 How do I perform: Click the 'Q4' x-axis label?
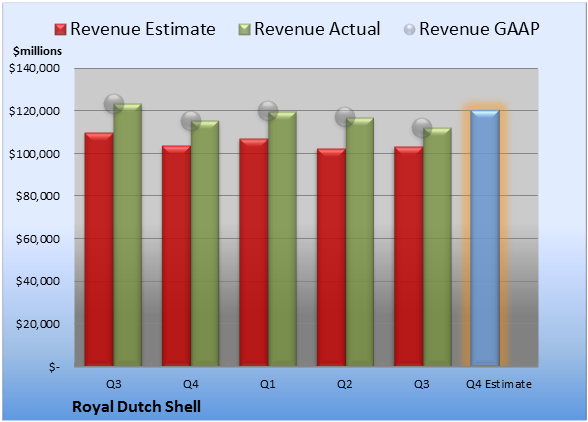coord(190,384)
